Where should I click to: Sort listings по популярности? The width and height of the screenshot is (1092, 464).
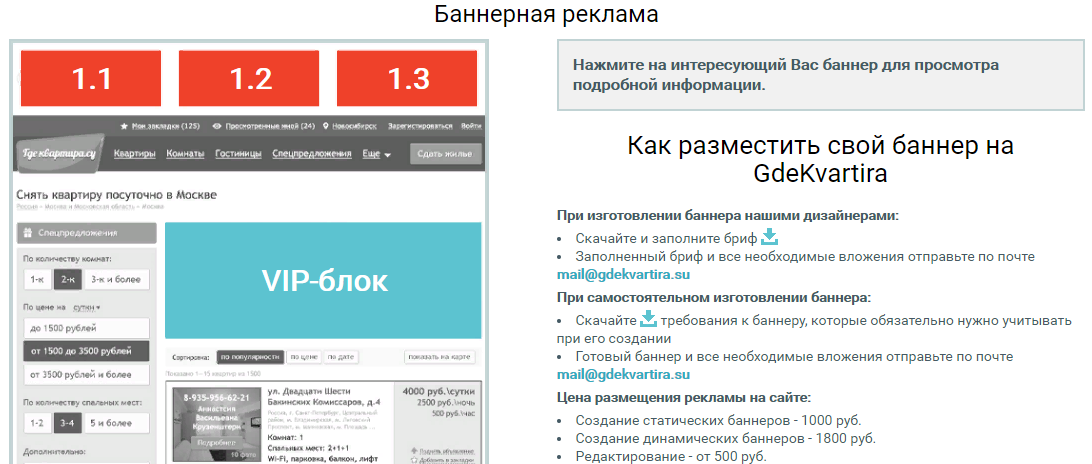point(250,357)
